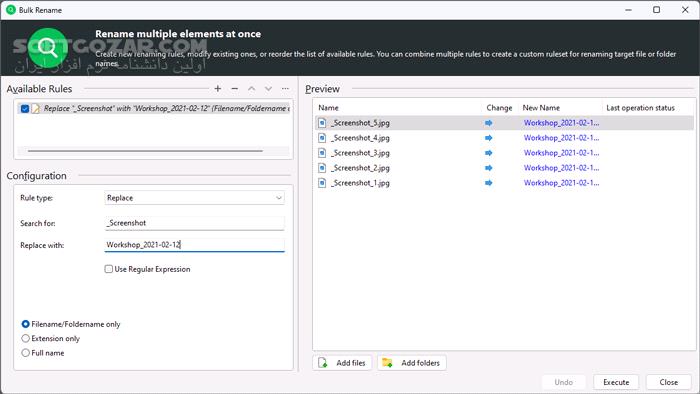Click new name for _Screenshot_1.jpg row
The image size is (700, 394).
[x=561, y=183]
